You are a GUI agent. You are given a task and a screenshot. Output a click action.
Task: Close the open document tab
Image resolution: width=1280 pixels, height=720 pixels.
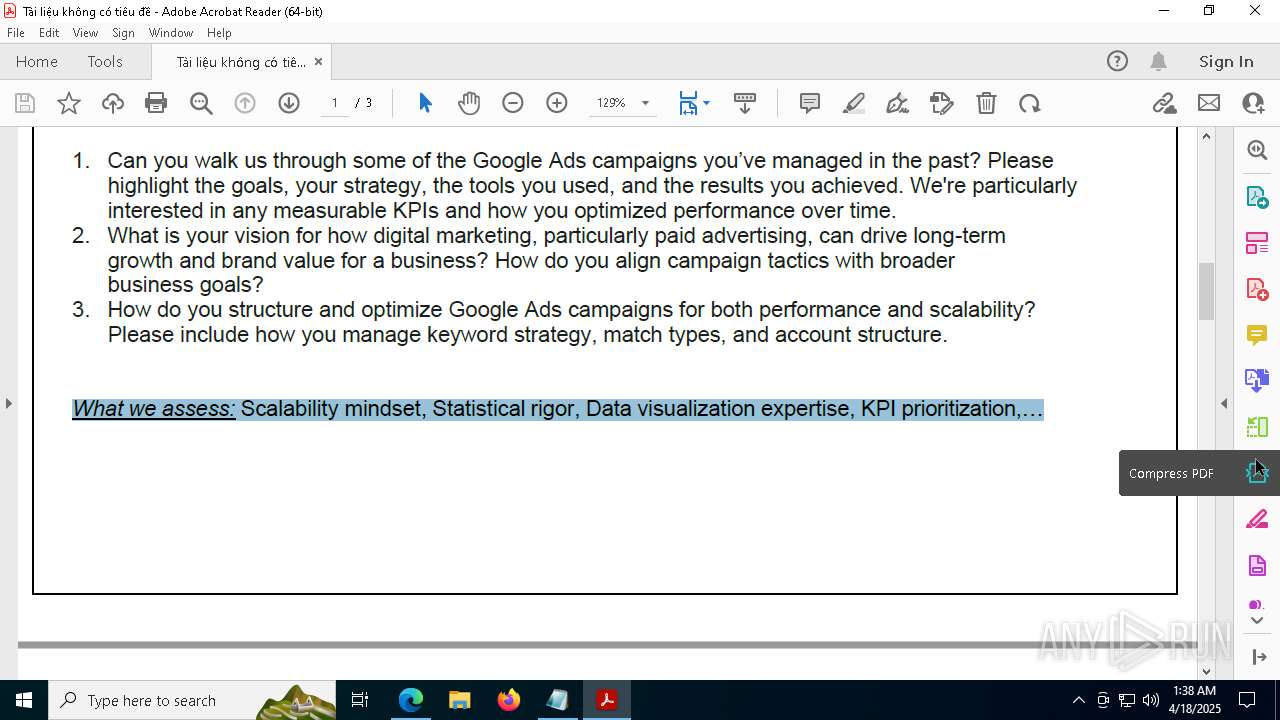(x=318, y=62)
